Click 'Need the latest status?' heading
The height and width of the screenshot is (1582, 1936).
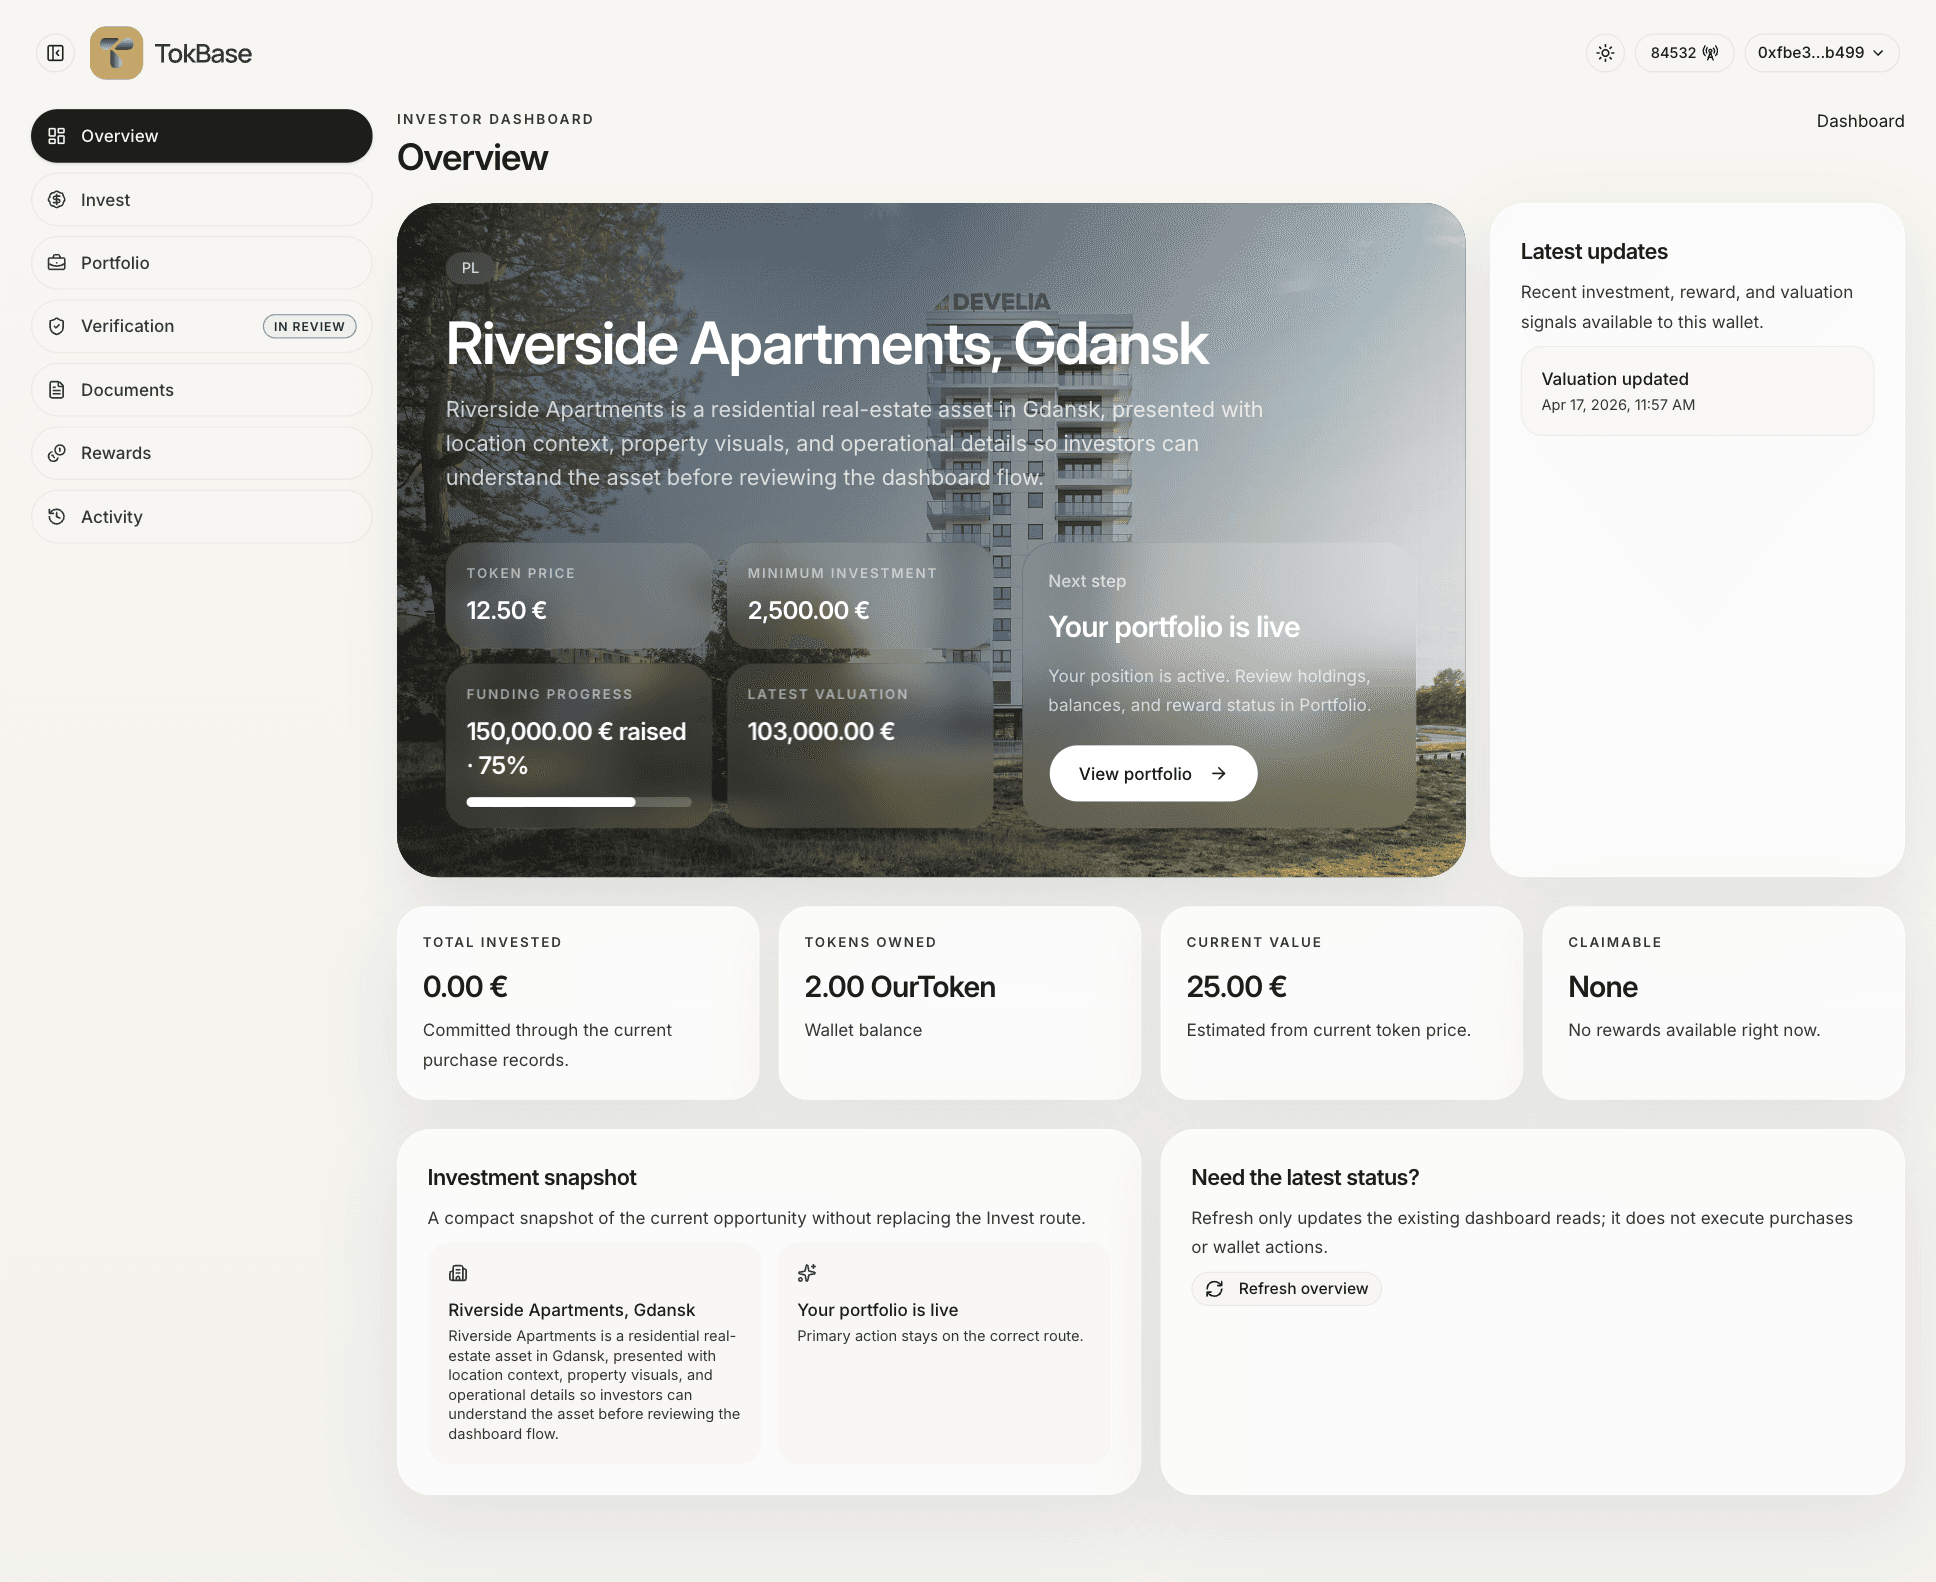[1305, 1178]
